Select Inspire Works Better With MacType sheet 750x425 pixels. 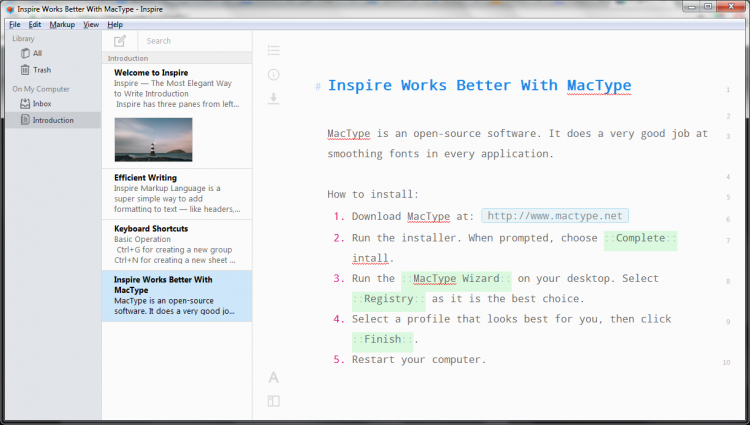[x=177, y=296]
